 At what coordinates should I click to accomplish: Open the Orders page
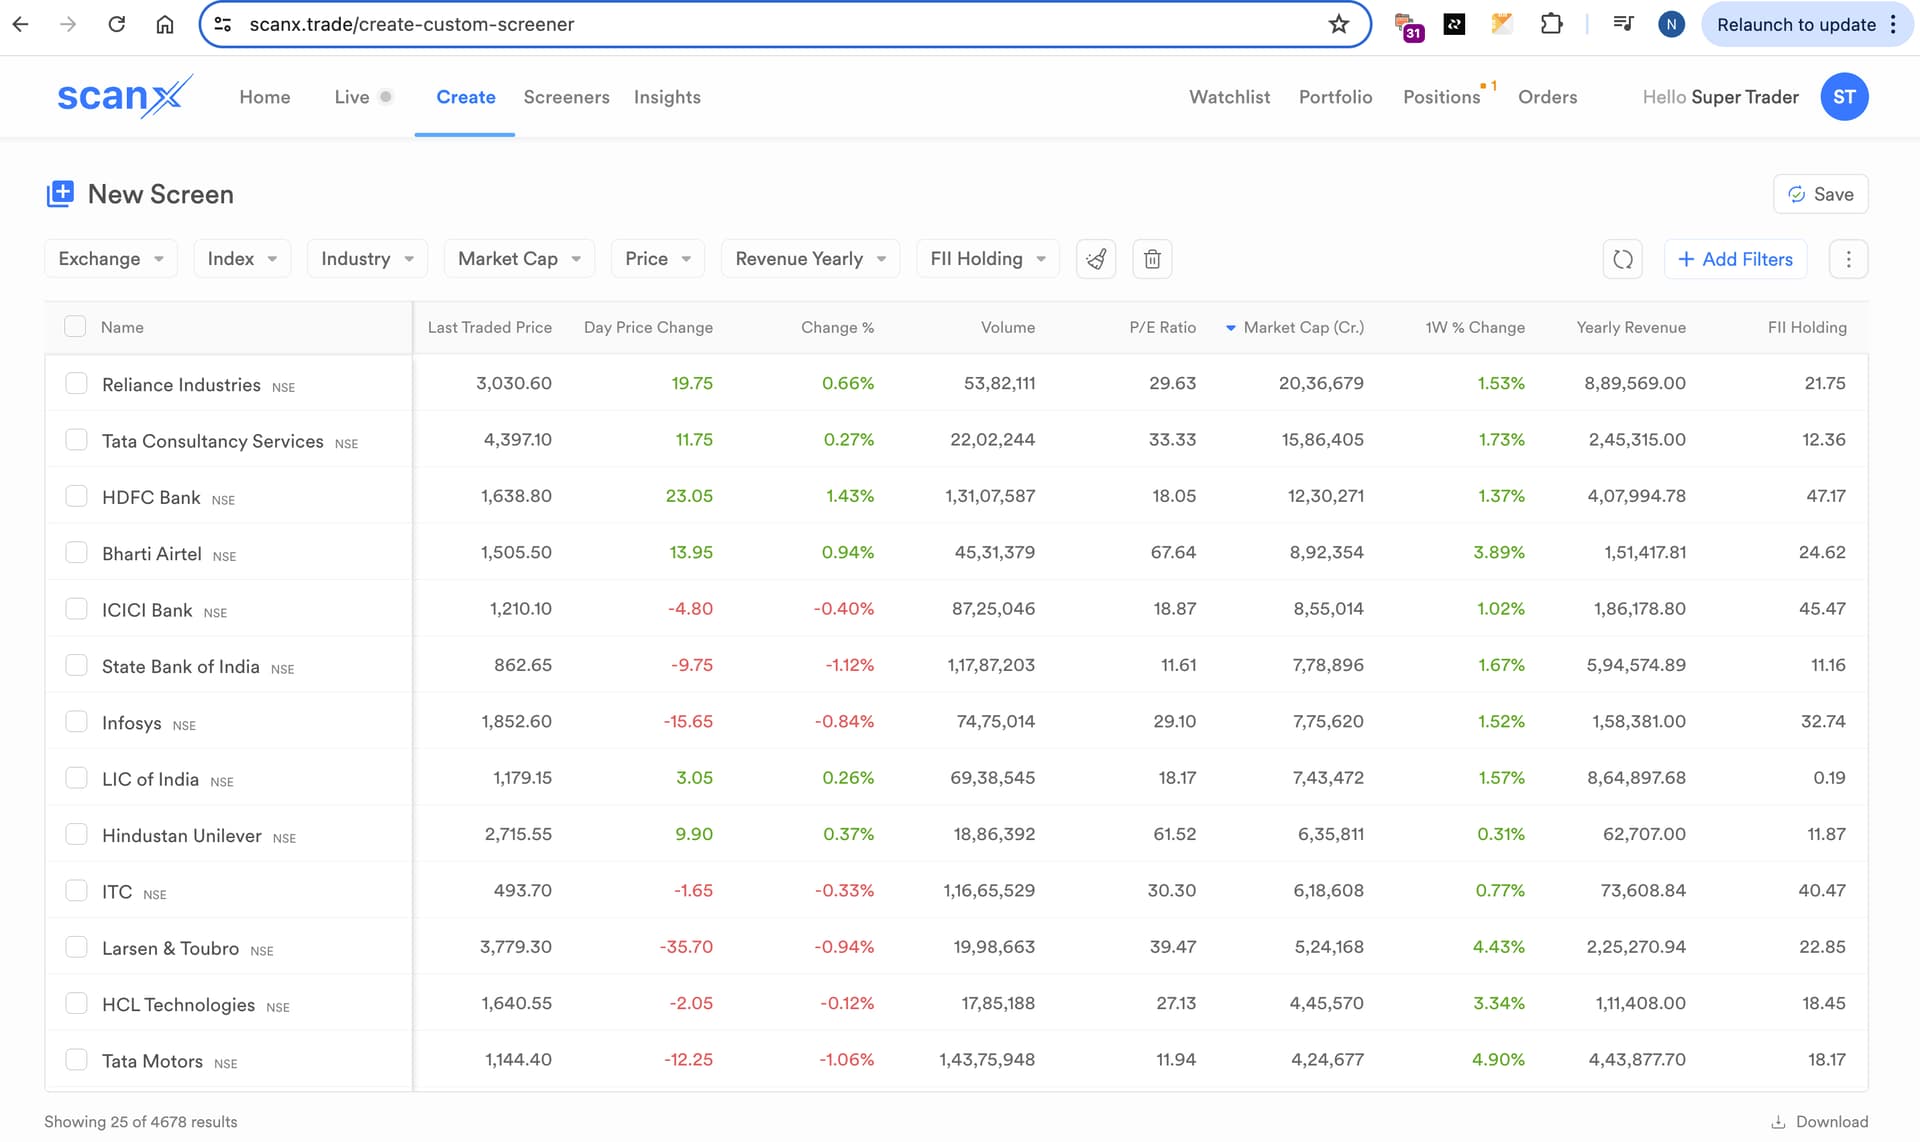(1547, 97)
